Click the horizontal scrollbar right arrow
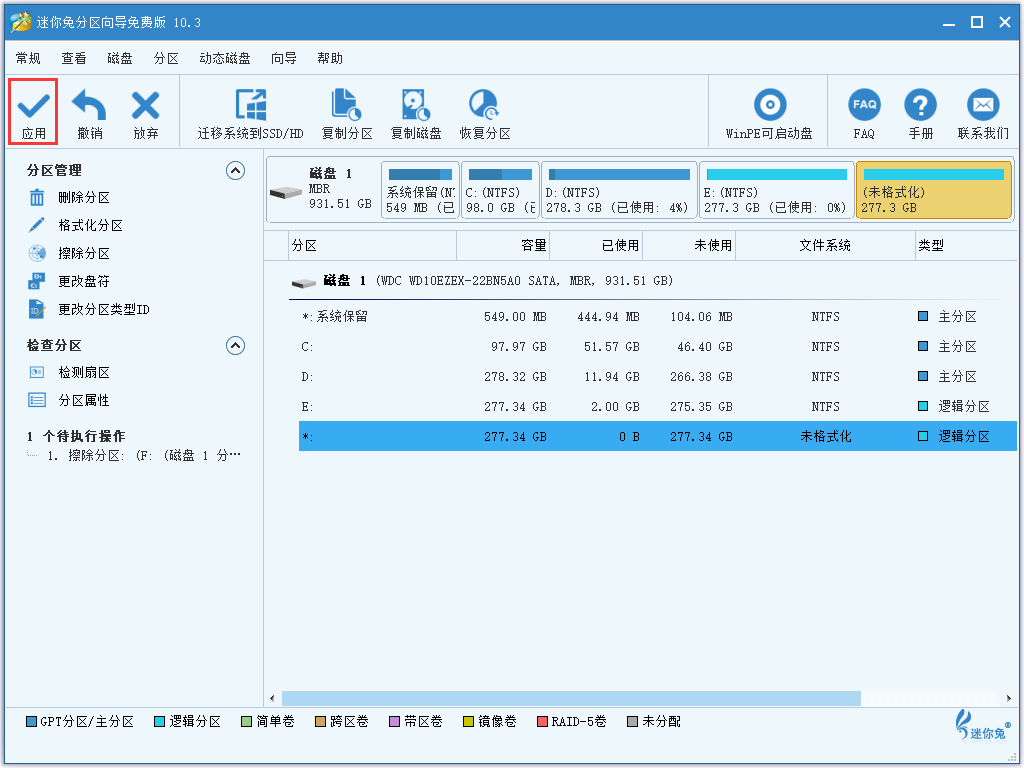This screenshot has height=768, width=1024. [x=1010, y=698]
